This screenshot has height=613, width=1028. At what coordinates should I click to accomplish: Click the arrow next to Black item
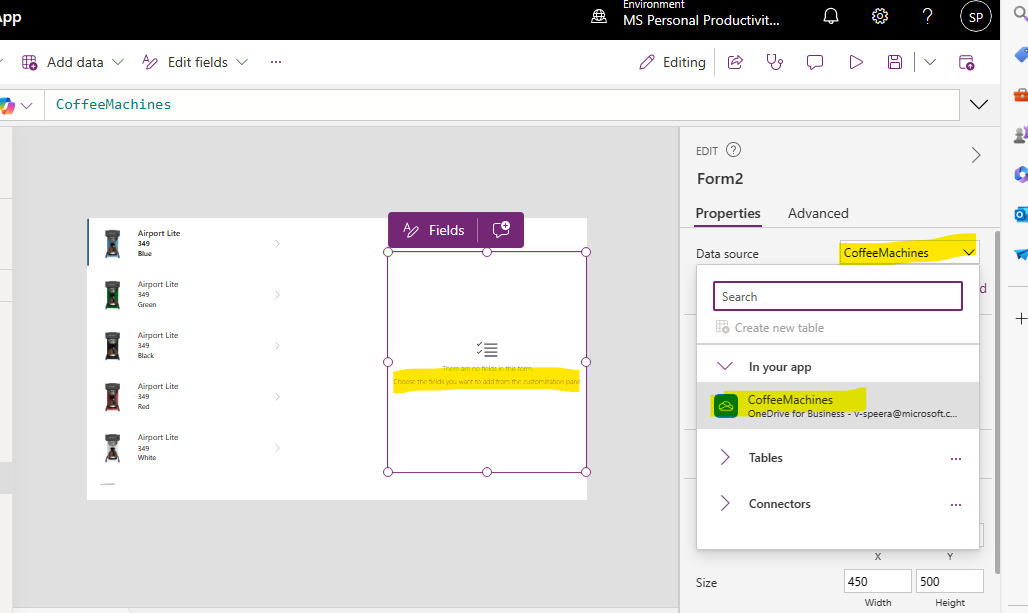coord(277,346)
